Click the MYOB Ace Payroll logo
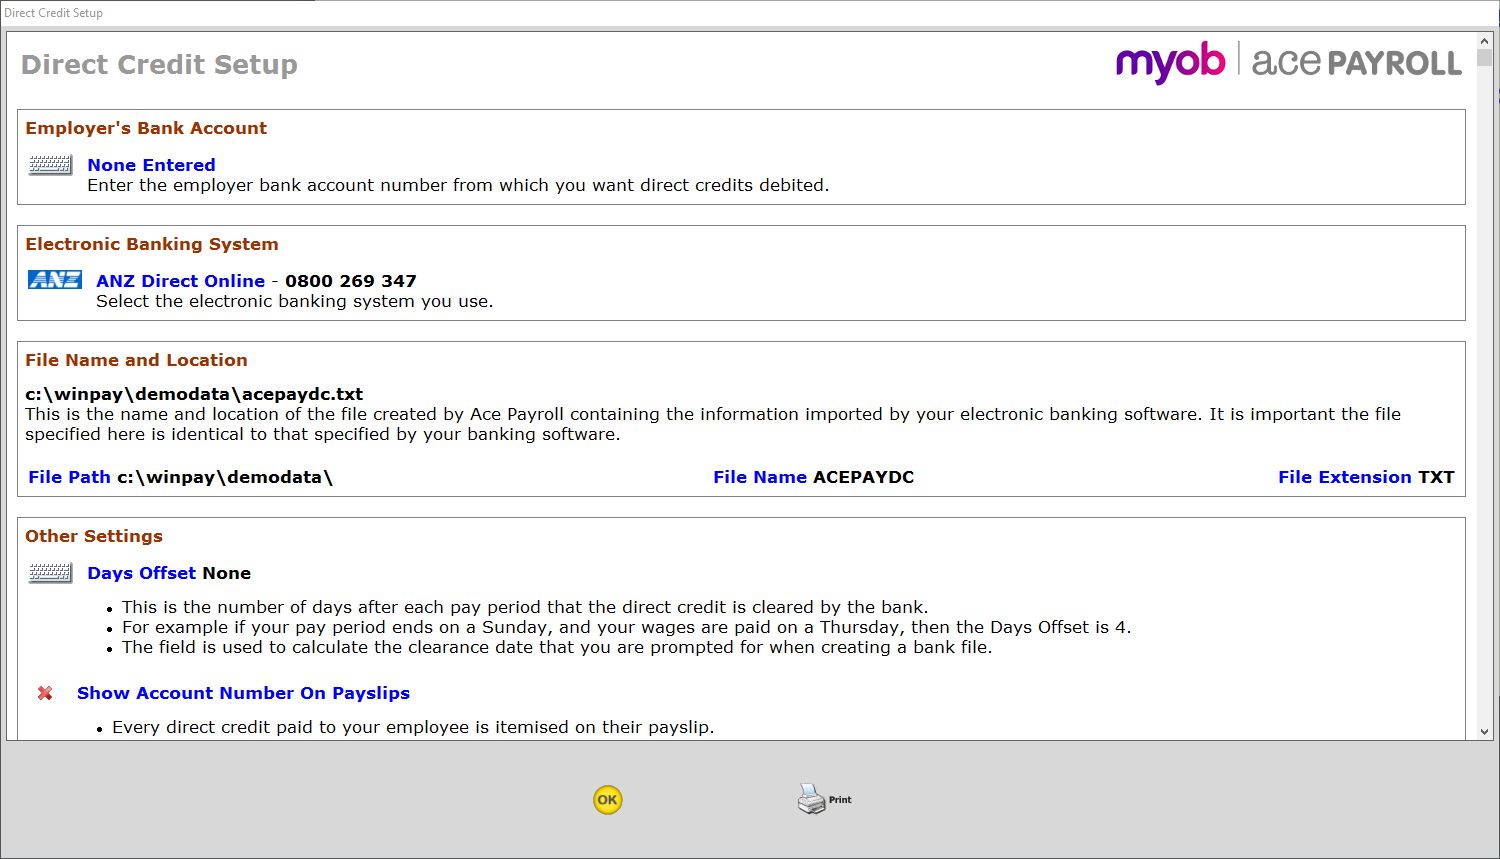 (x=1288, y=63)
